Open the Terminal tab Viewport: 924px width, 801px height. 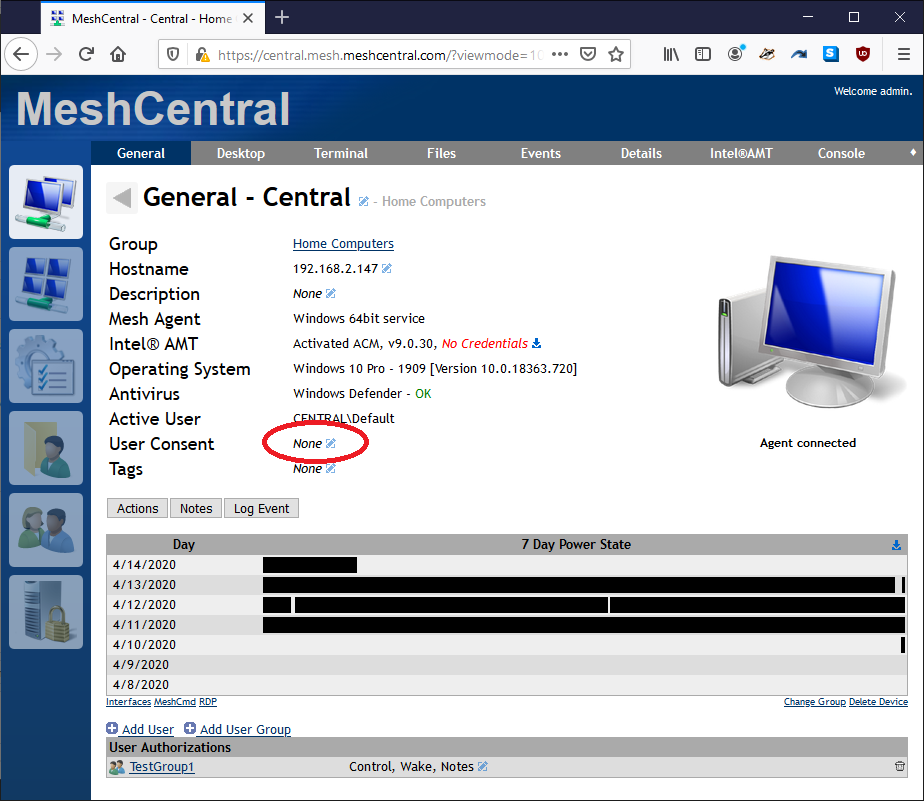point(341,153)
